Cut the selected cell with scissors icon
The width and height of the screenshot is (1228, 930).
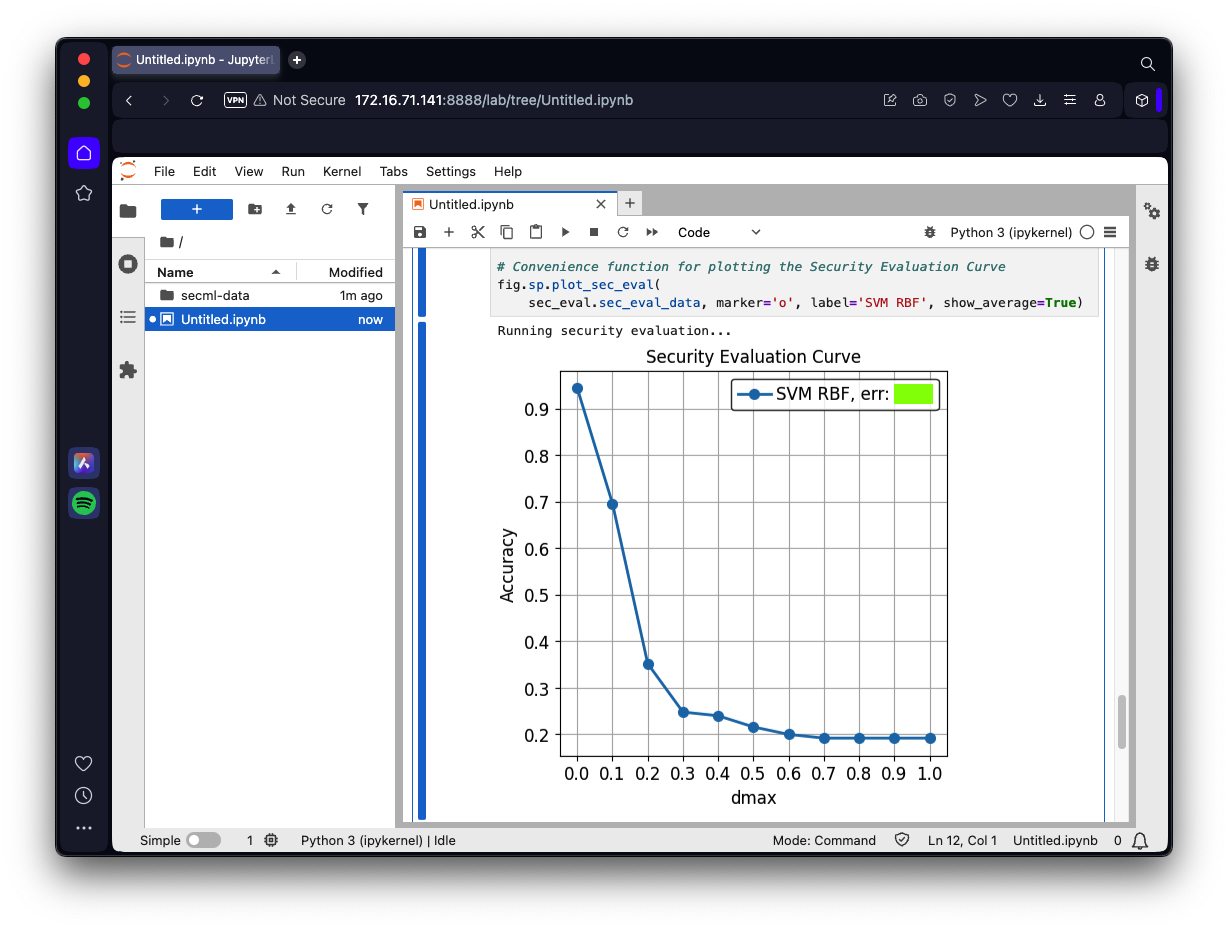(478, 232)
